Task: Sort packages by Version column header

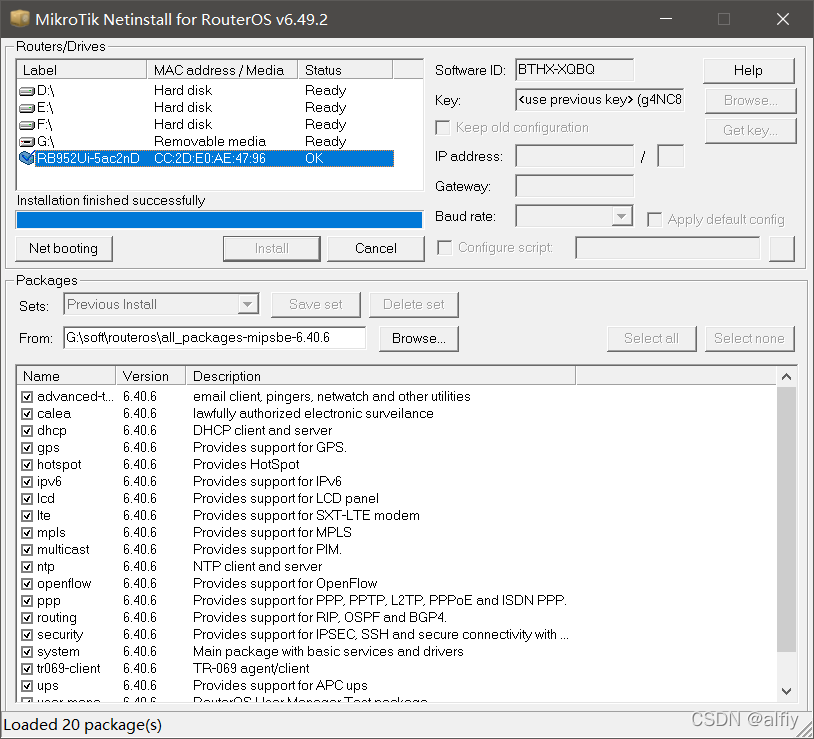Action: pos(151,376)
